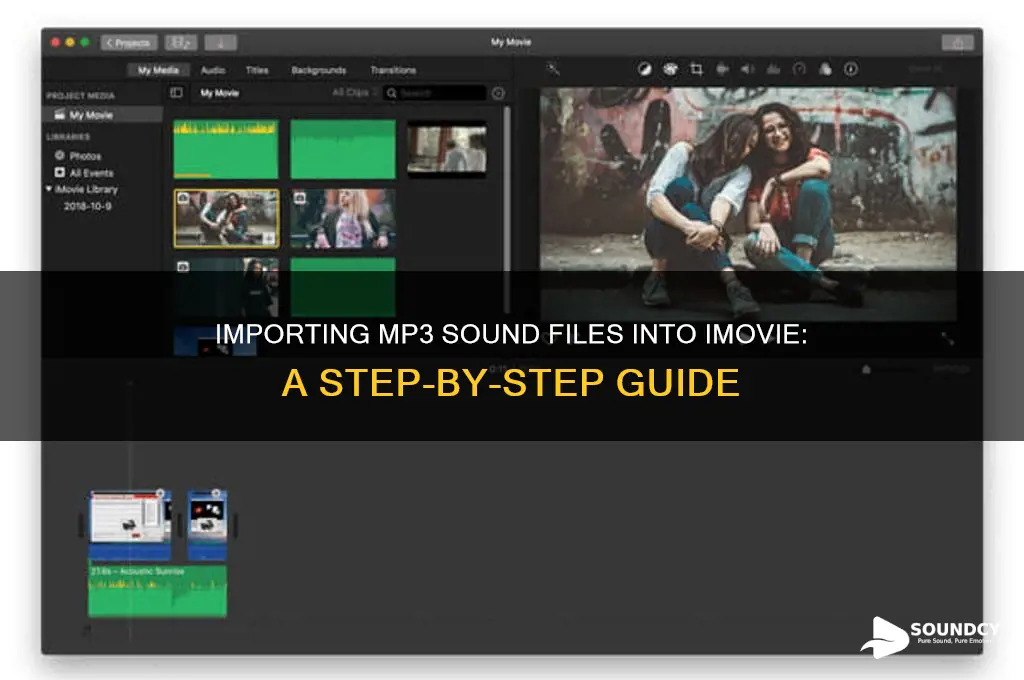Select All Events in Libraries
The height and width of the screenshot is (680, 1024).
click(91, 173)
